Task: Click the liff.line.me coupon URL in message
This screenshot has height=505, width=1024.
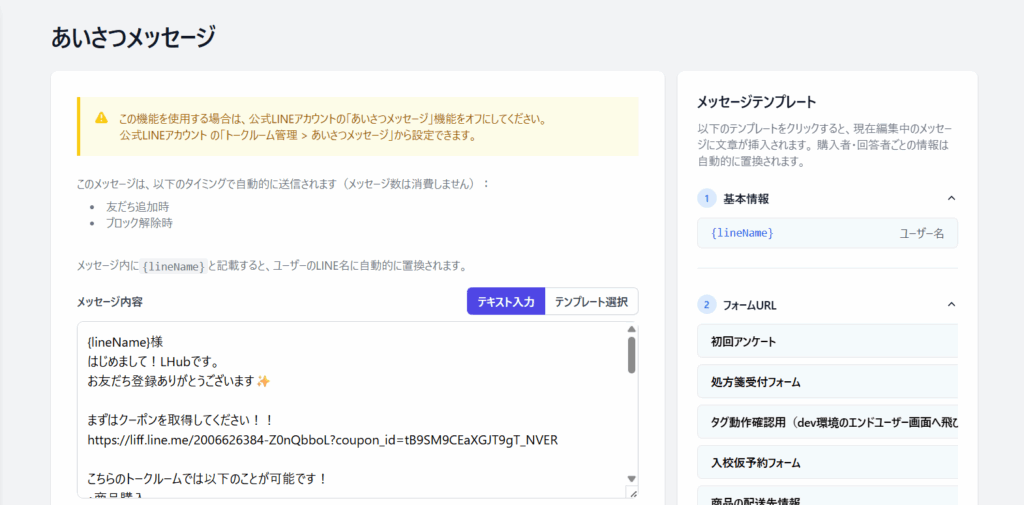Action: (322, 440)
